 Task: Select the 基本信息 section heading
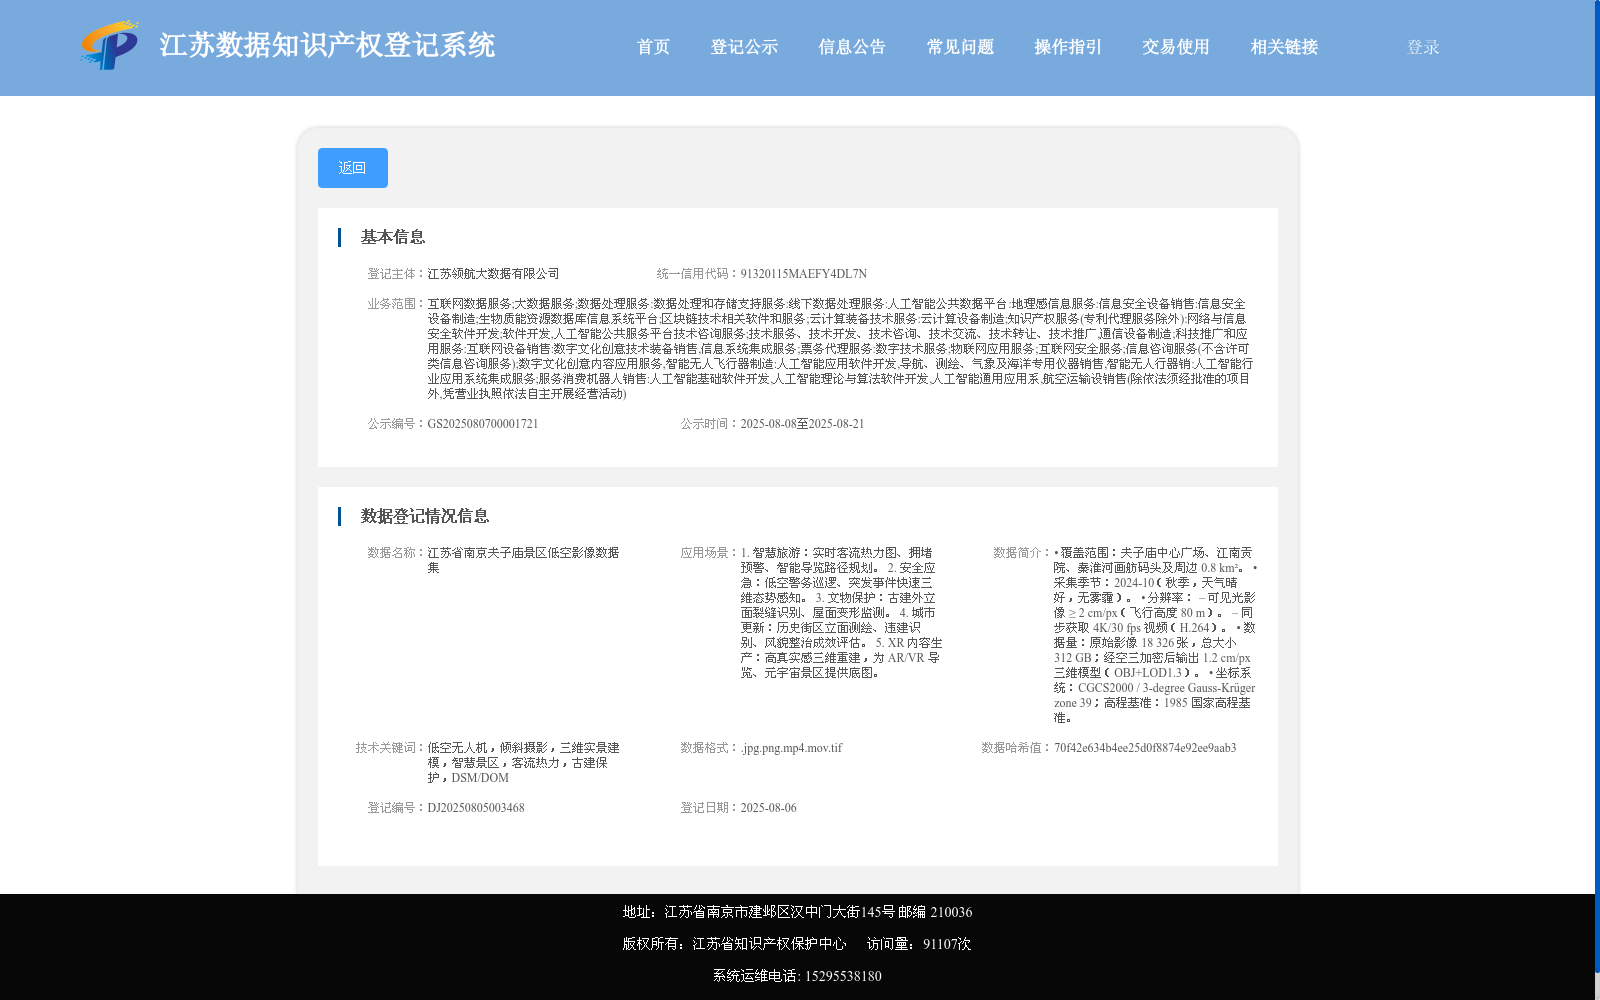pyautogui.click(x=393, y=237)
